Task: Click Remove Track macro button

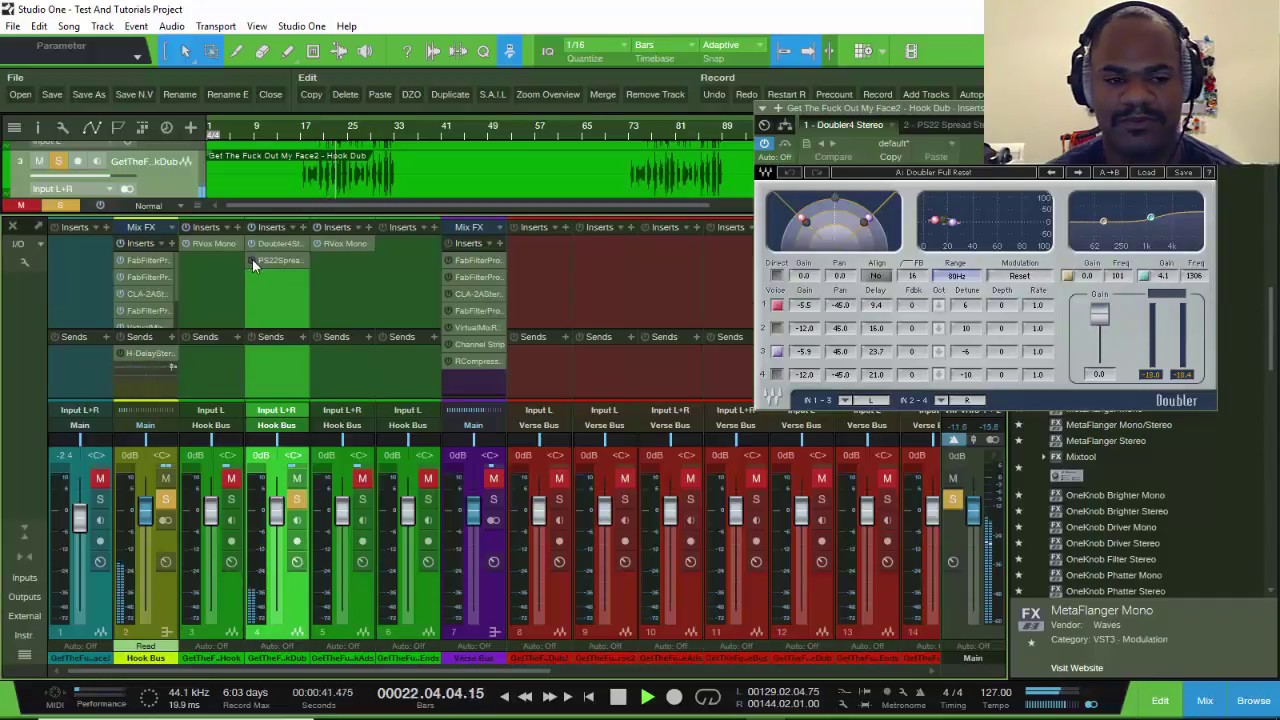Action: pos(655,94)
